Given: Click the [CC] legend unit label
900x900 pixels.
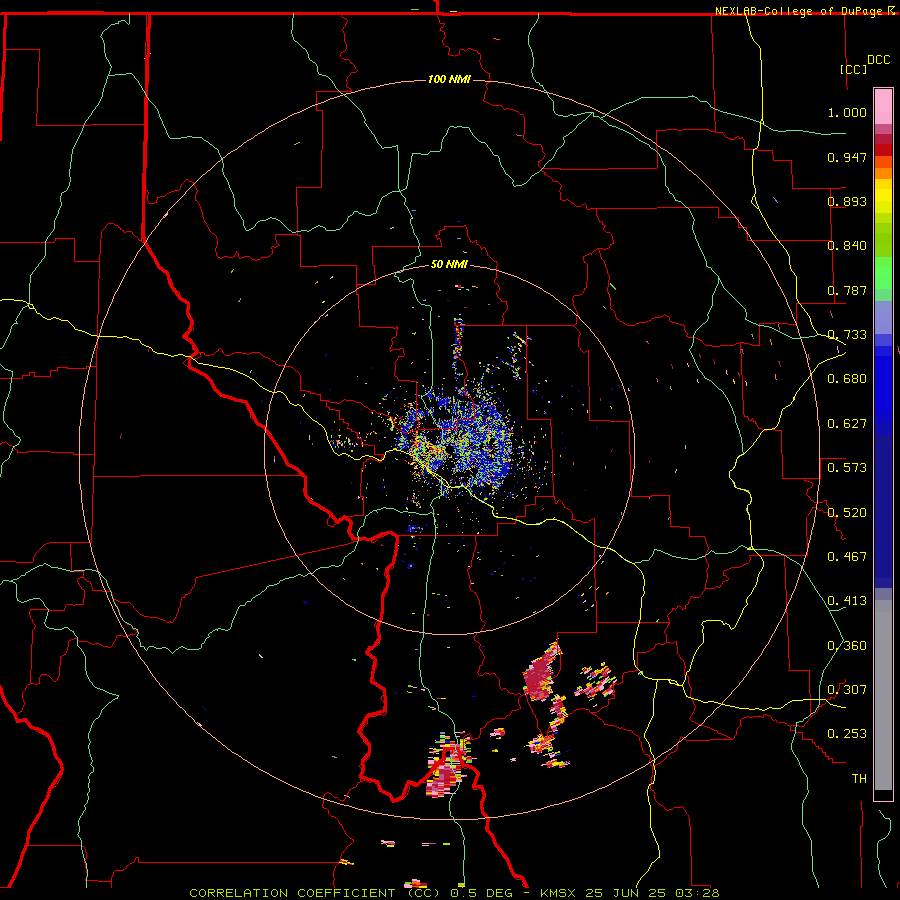Looking at the screenshot, I should pos(853,69).
